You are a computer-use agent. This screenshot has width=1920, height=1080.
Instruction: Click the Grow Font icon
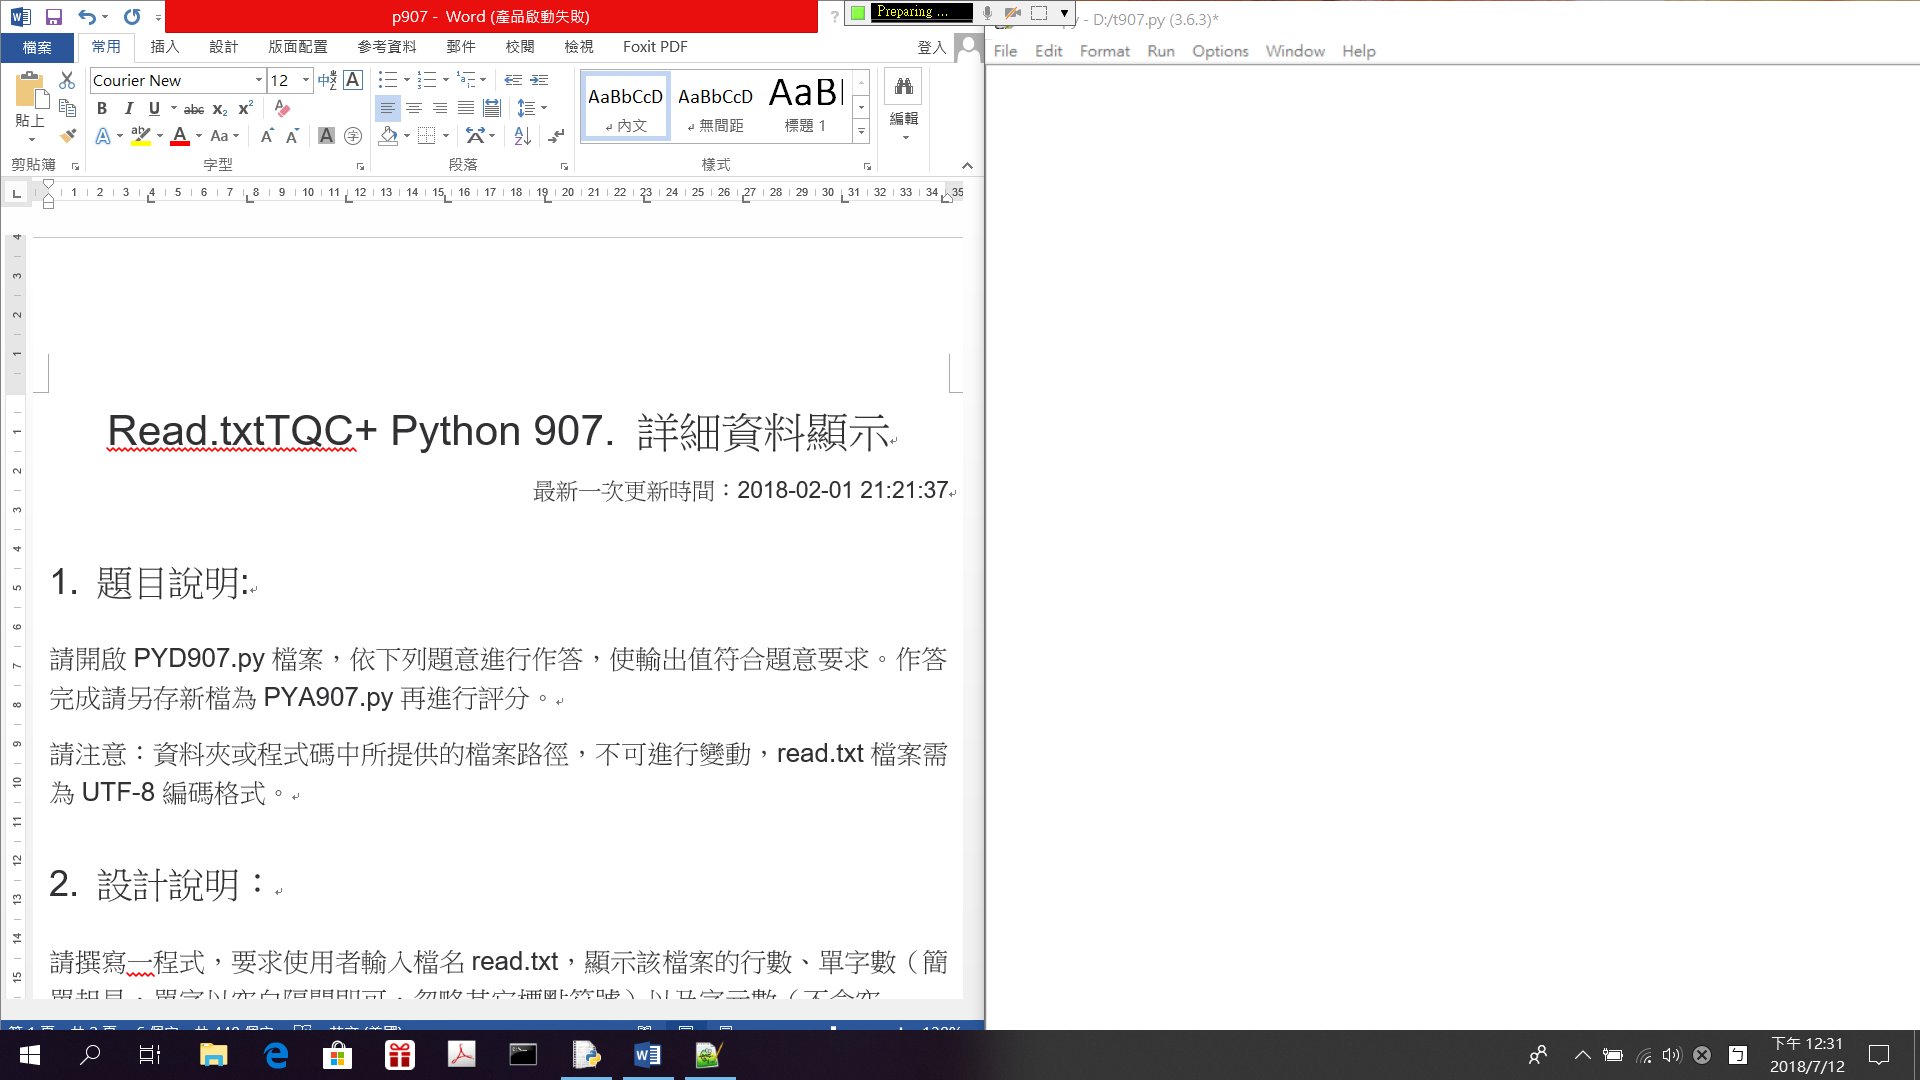(267, 135)
